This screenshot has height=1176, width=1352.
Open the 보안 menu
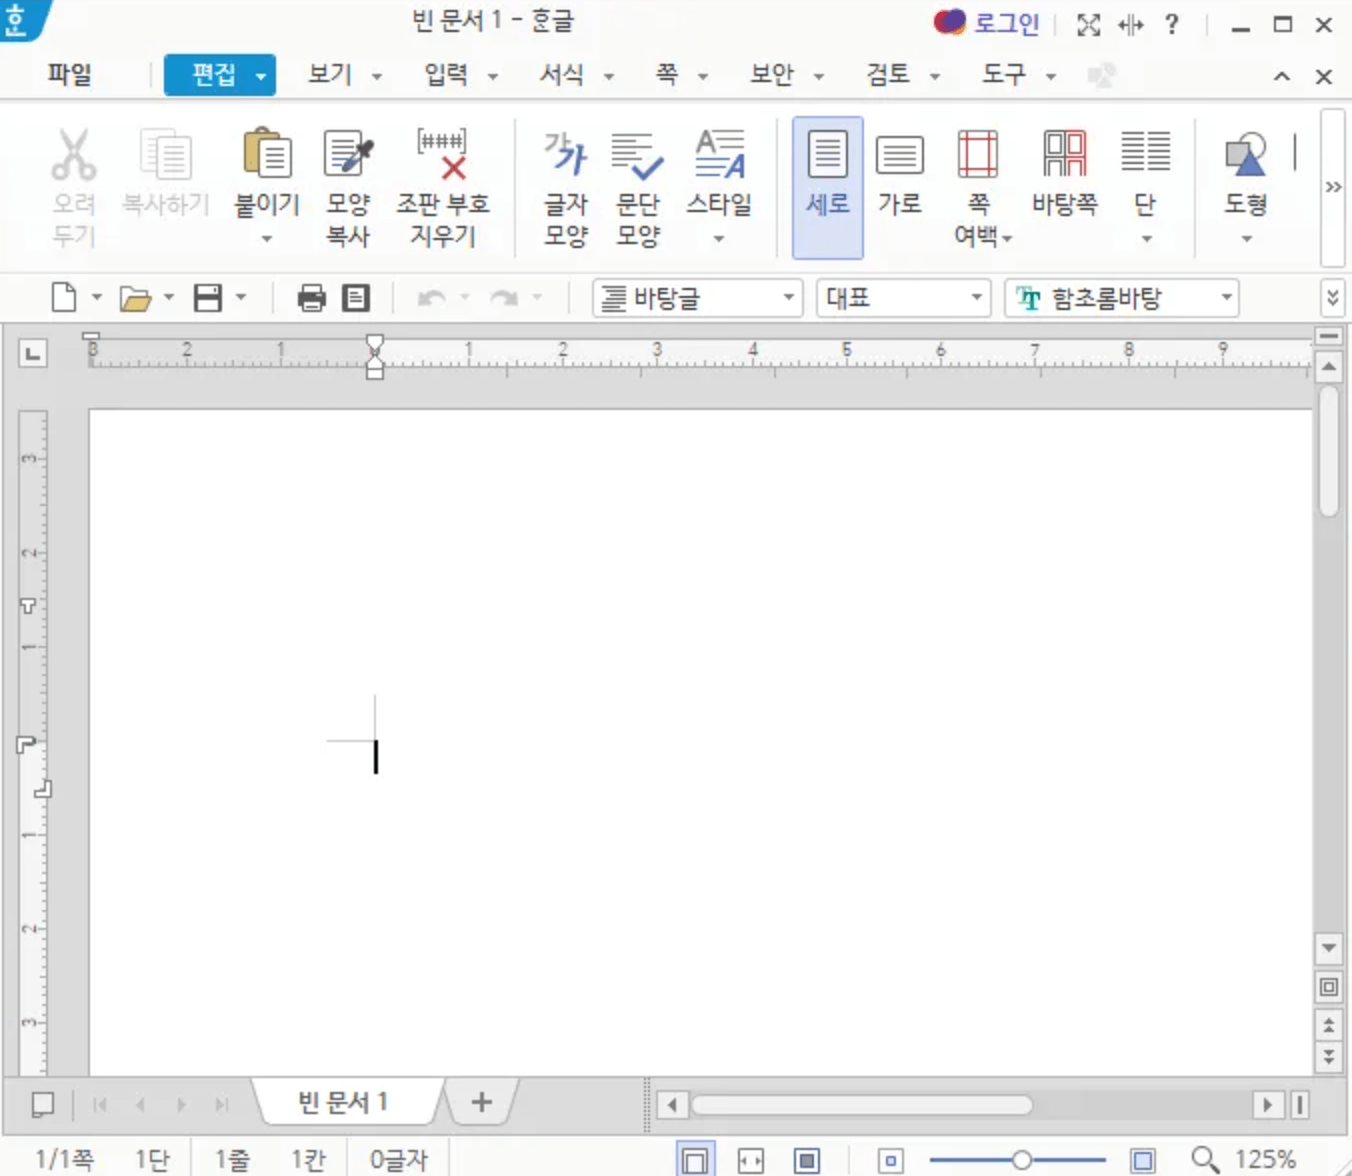point(772,75)
